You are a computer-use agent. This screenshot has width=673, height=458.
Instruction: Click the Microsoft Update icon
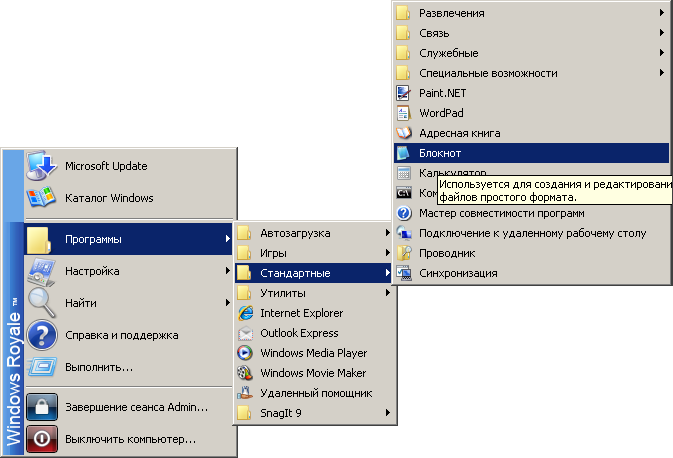(41, 166)
